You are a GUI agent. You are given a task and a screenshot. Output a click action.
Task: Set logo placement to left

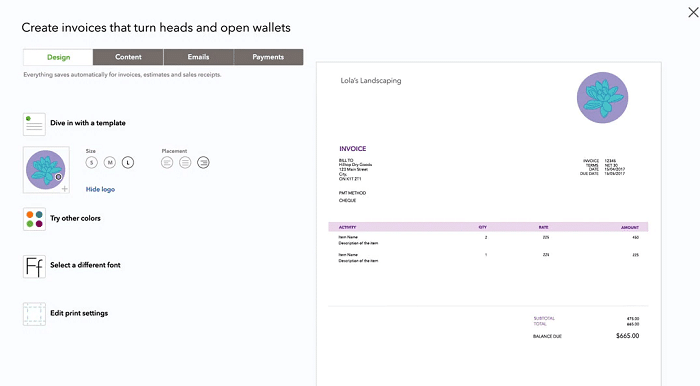point(167,162)
